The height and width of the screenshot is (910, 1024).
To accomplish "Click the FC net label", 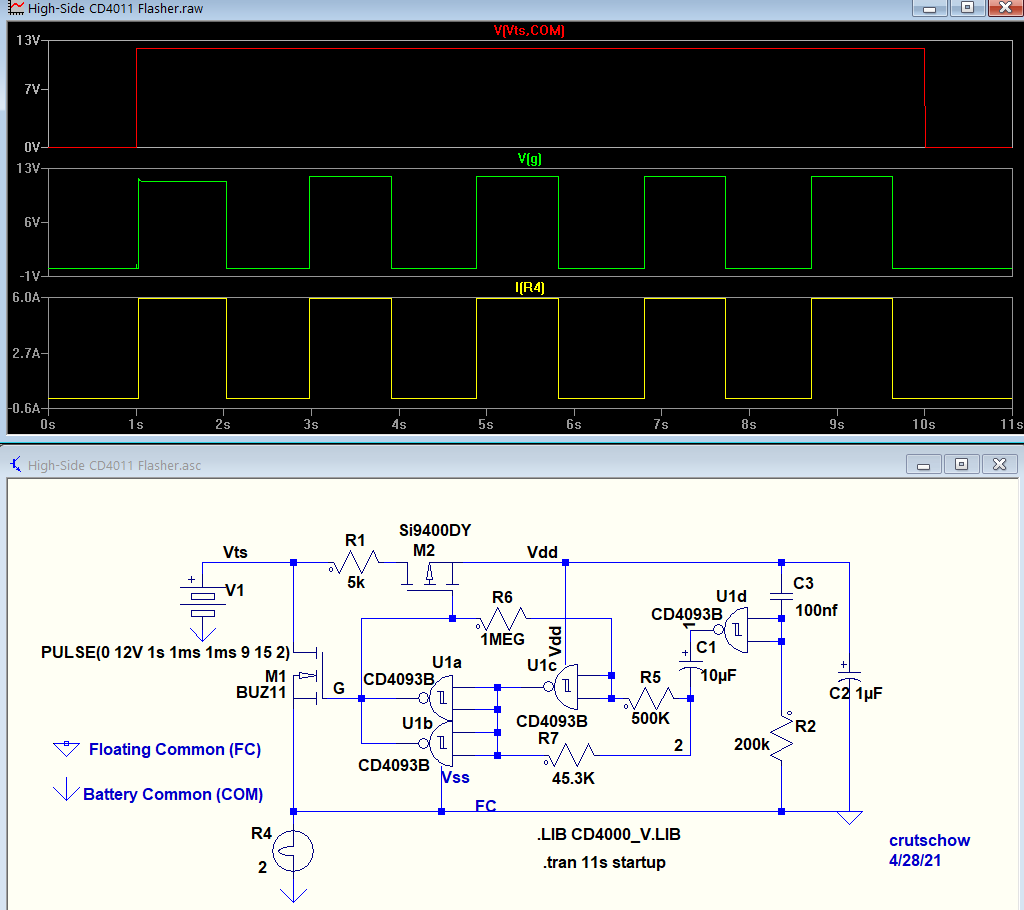I will tap(485, 805).
